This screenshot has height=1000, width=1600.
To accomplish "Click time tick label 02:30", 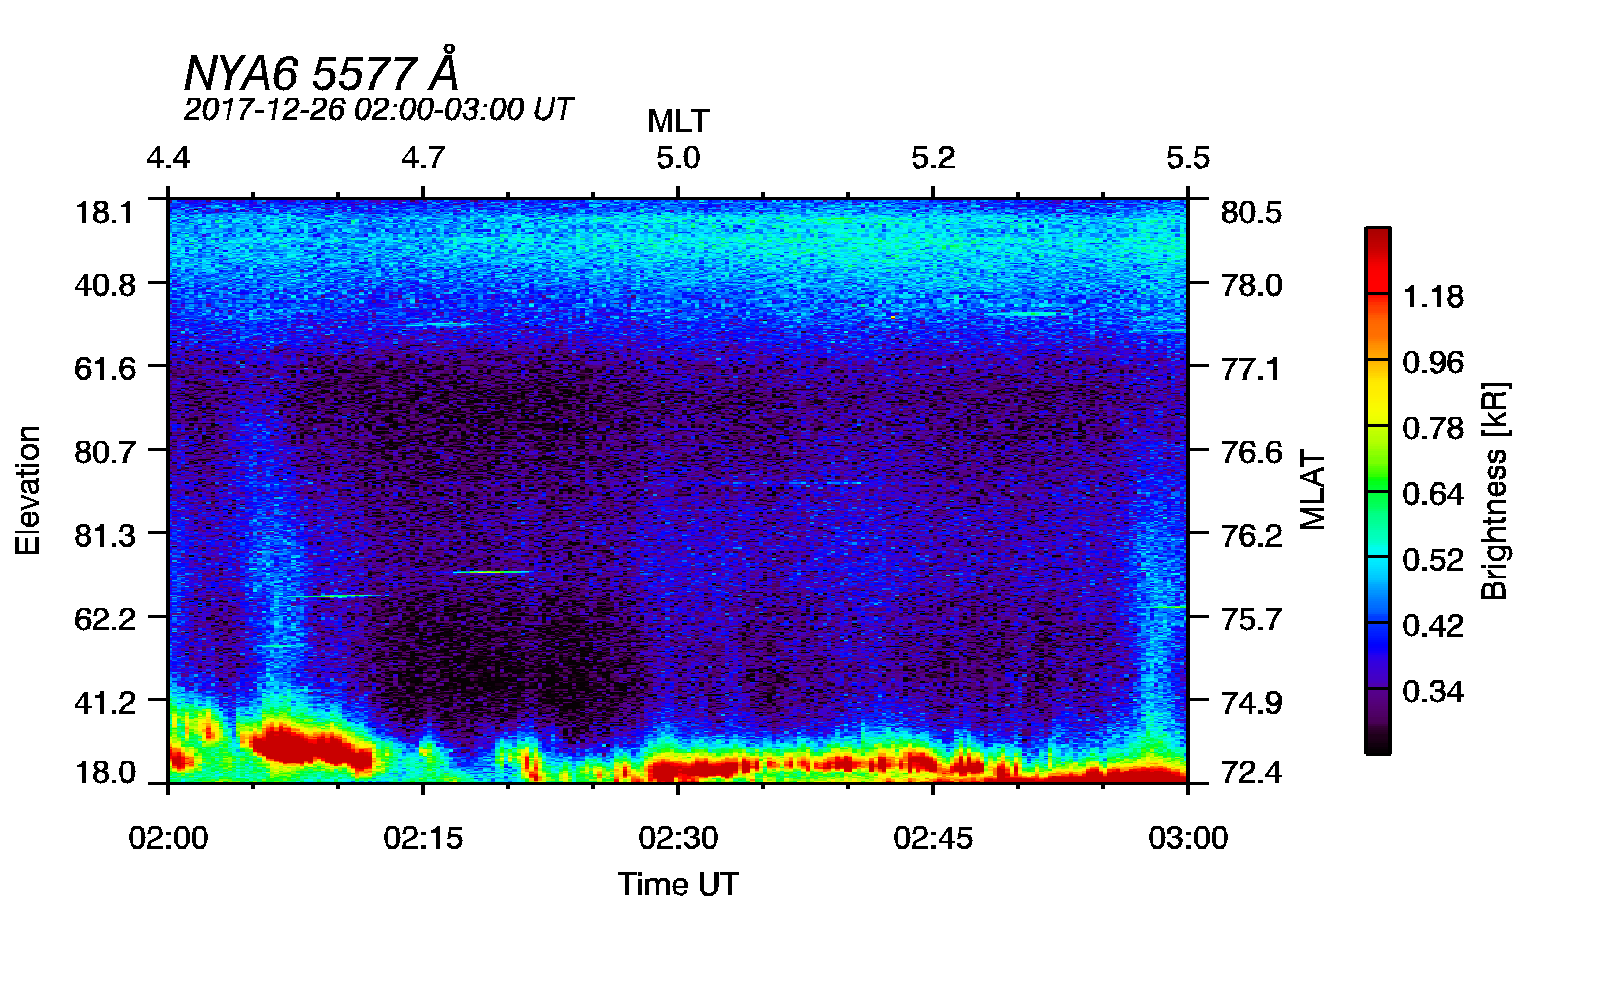I will [678, 837].
